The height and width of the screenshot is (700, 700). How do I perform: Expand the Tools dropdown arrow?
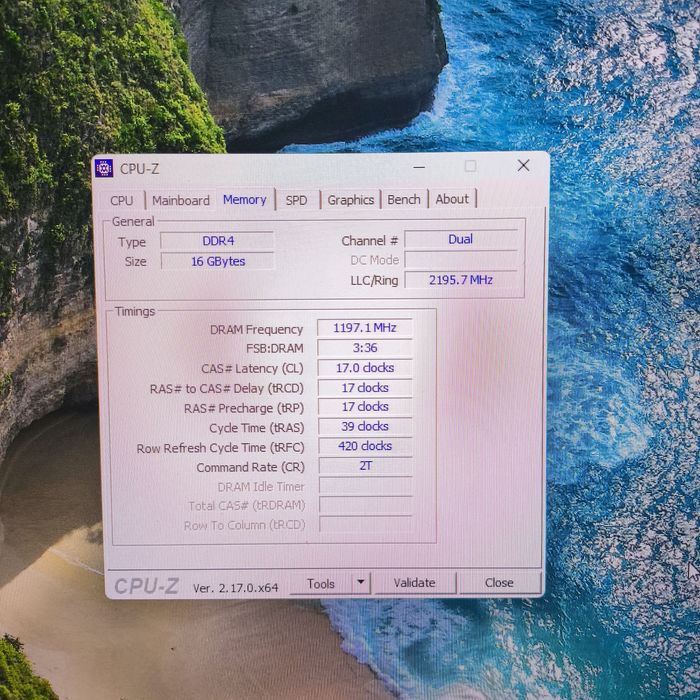(361, 583)
